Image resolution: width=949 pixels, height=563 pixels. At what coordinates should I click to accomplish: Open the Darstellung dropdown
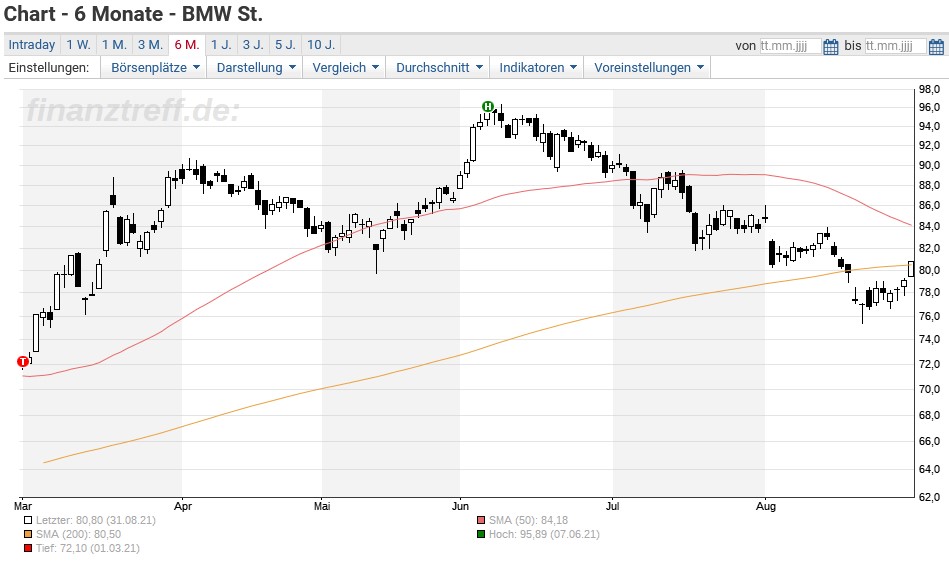tap(256, 67)
